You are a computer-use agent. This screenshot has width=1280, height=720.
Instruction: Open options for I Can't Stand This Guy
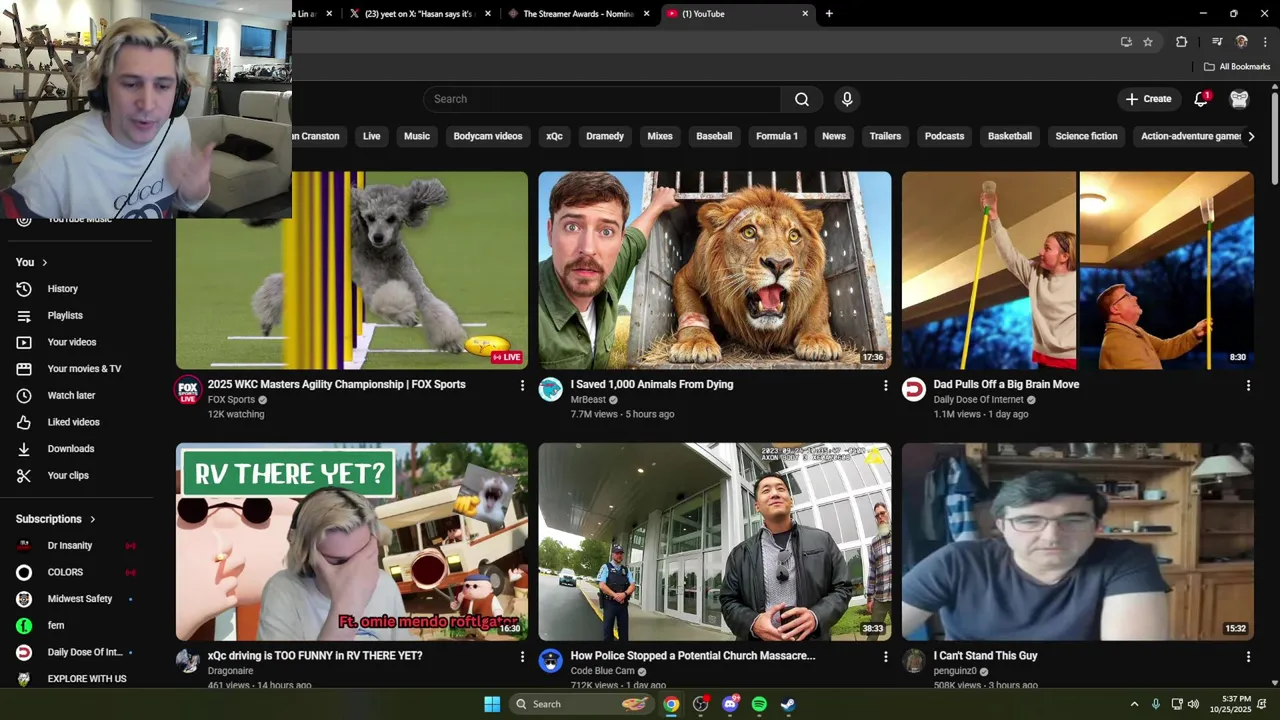[x=1248, y=657]
